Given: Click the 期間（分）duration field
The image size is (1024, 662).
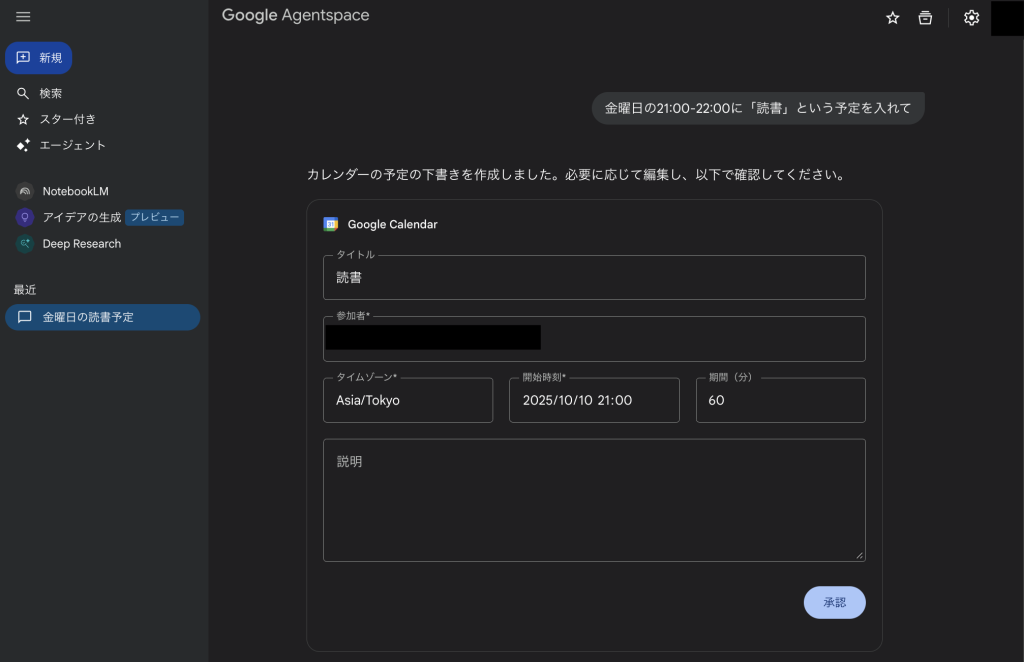Looking at the screenshot, I should point(780,400).
